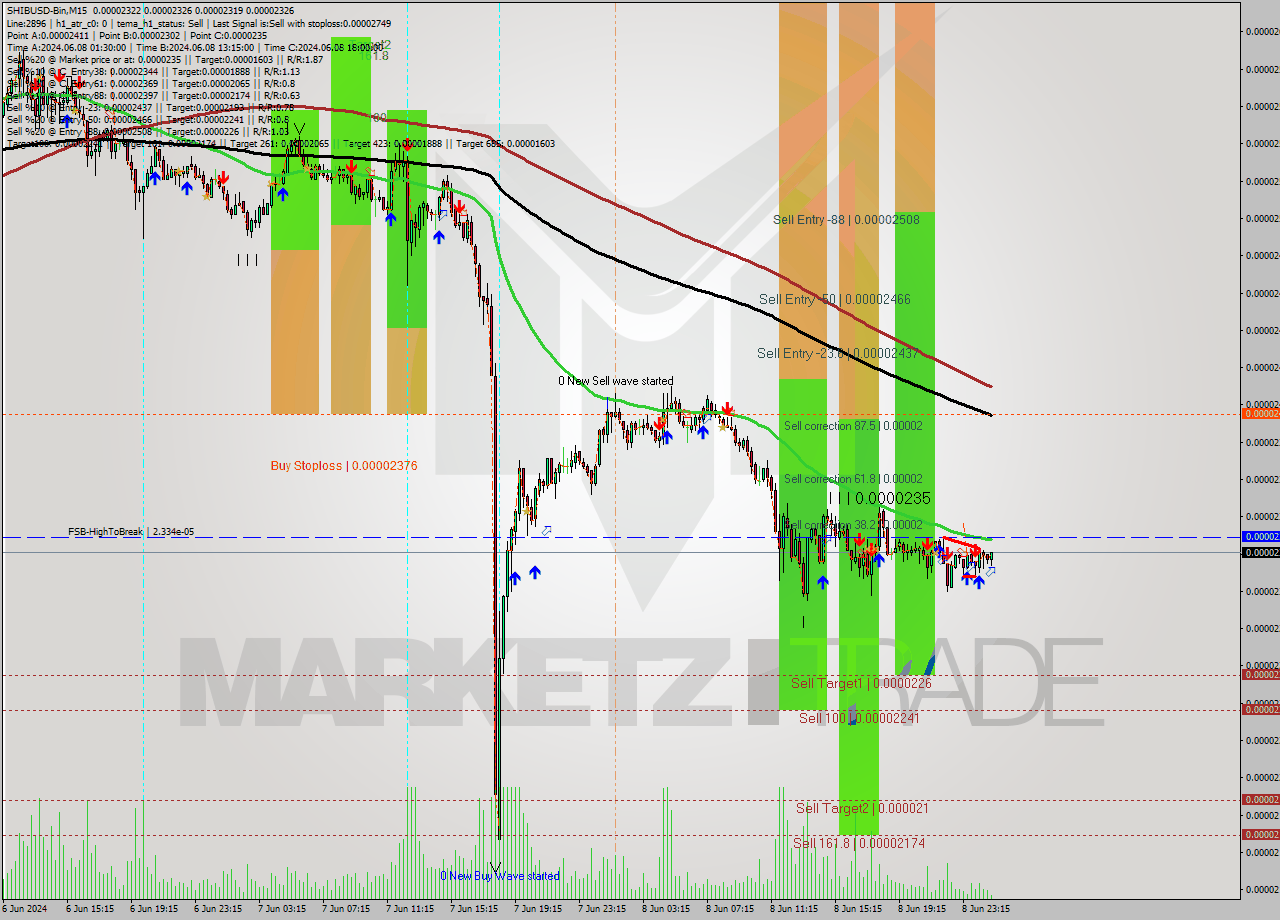Screen dimensions: 1280x920
Task: Click the 'Sell correction 87.5' label
Action: 853,426
